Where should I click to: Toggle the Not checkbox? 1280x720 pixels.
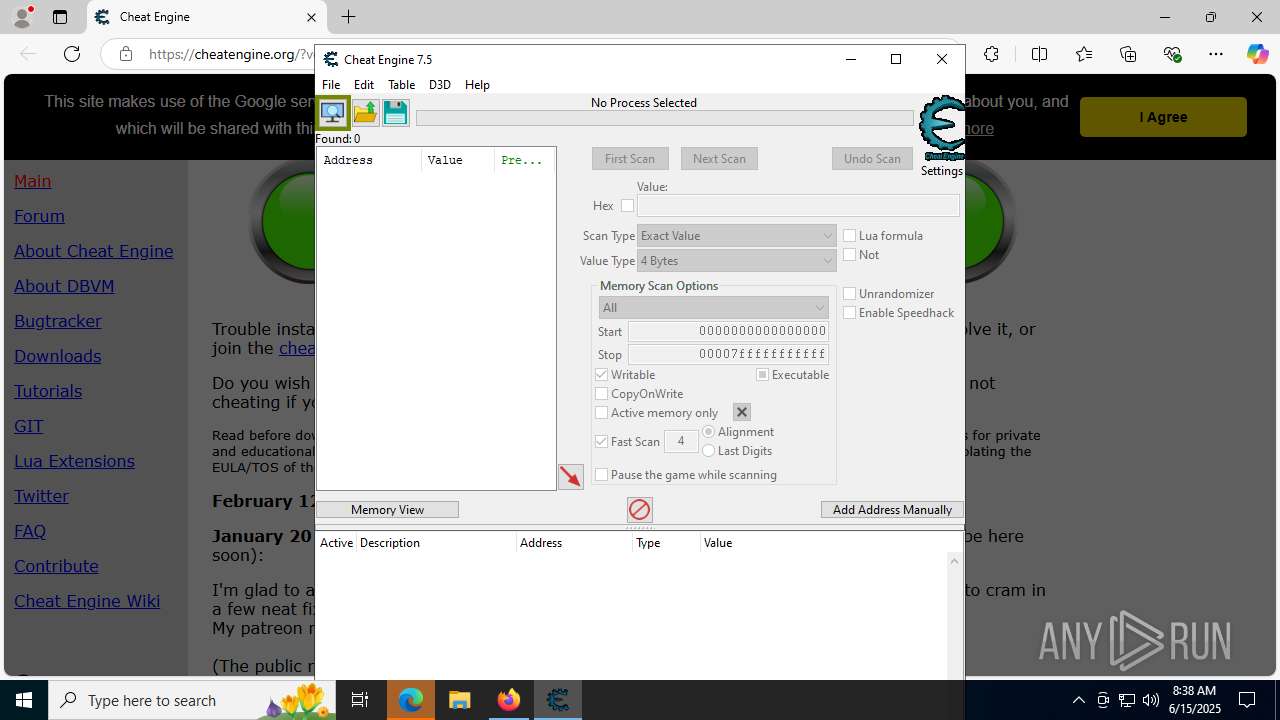point(850,255)
